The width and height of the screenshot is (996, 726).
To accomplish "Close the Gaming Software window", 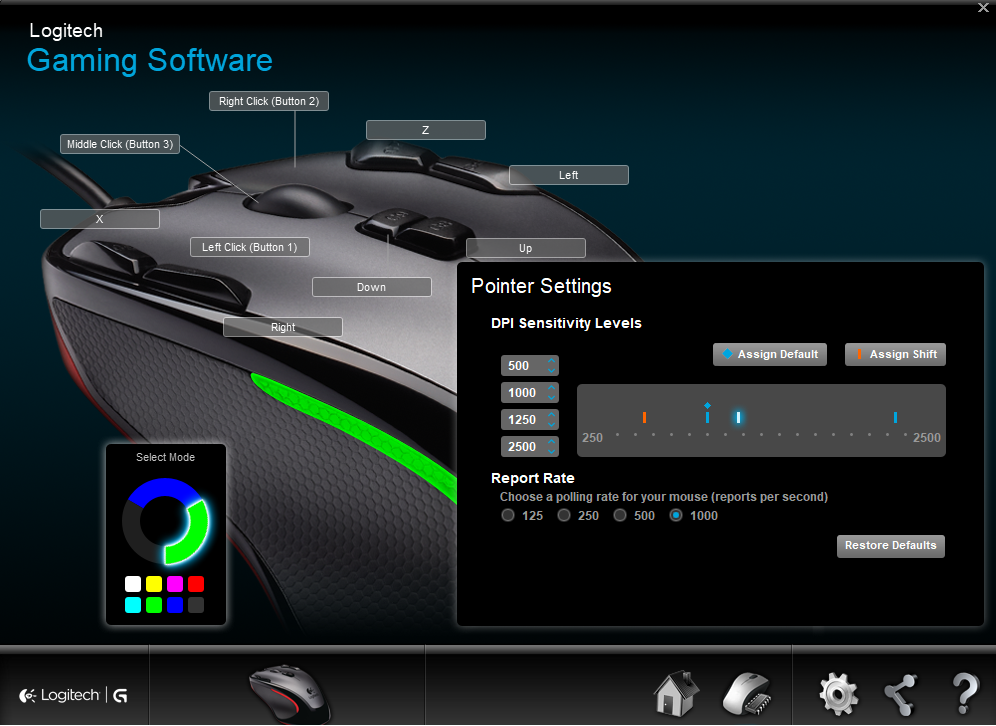I will [983, 8].
